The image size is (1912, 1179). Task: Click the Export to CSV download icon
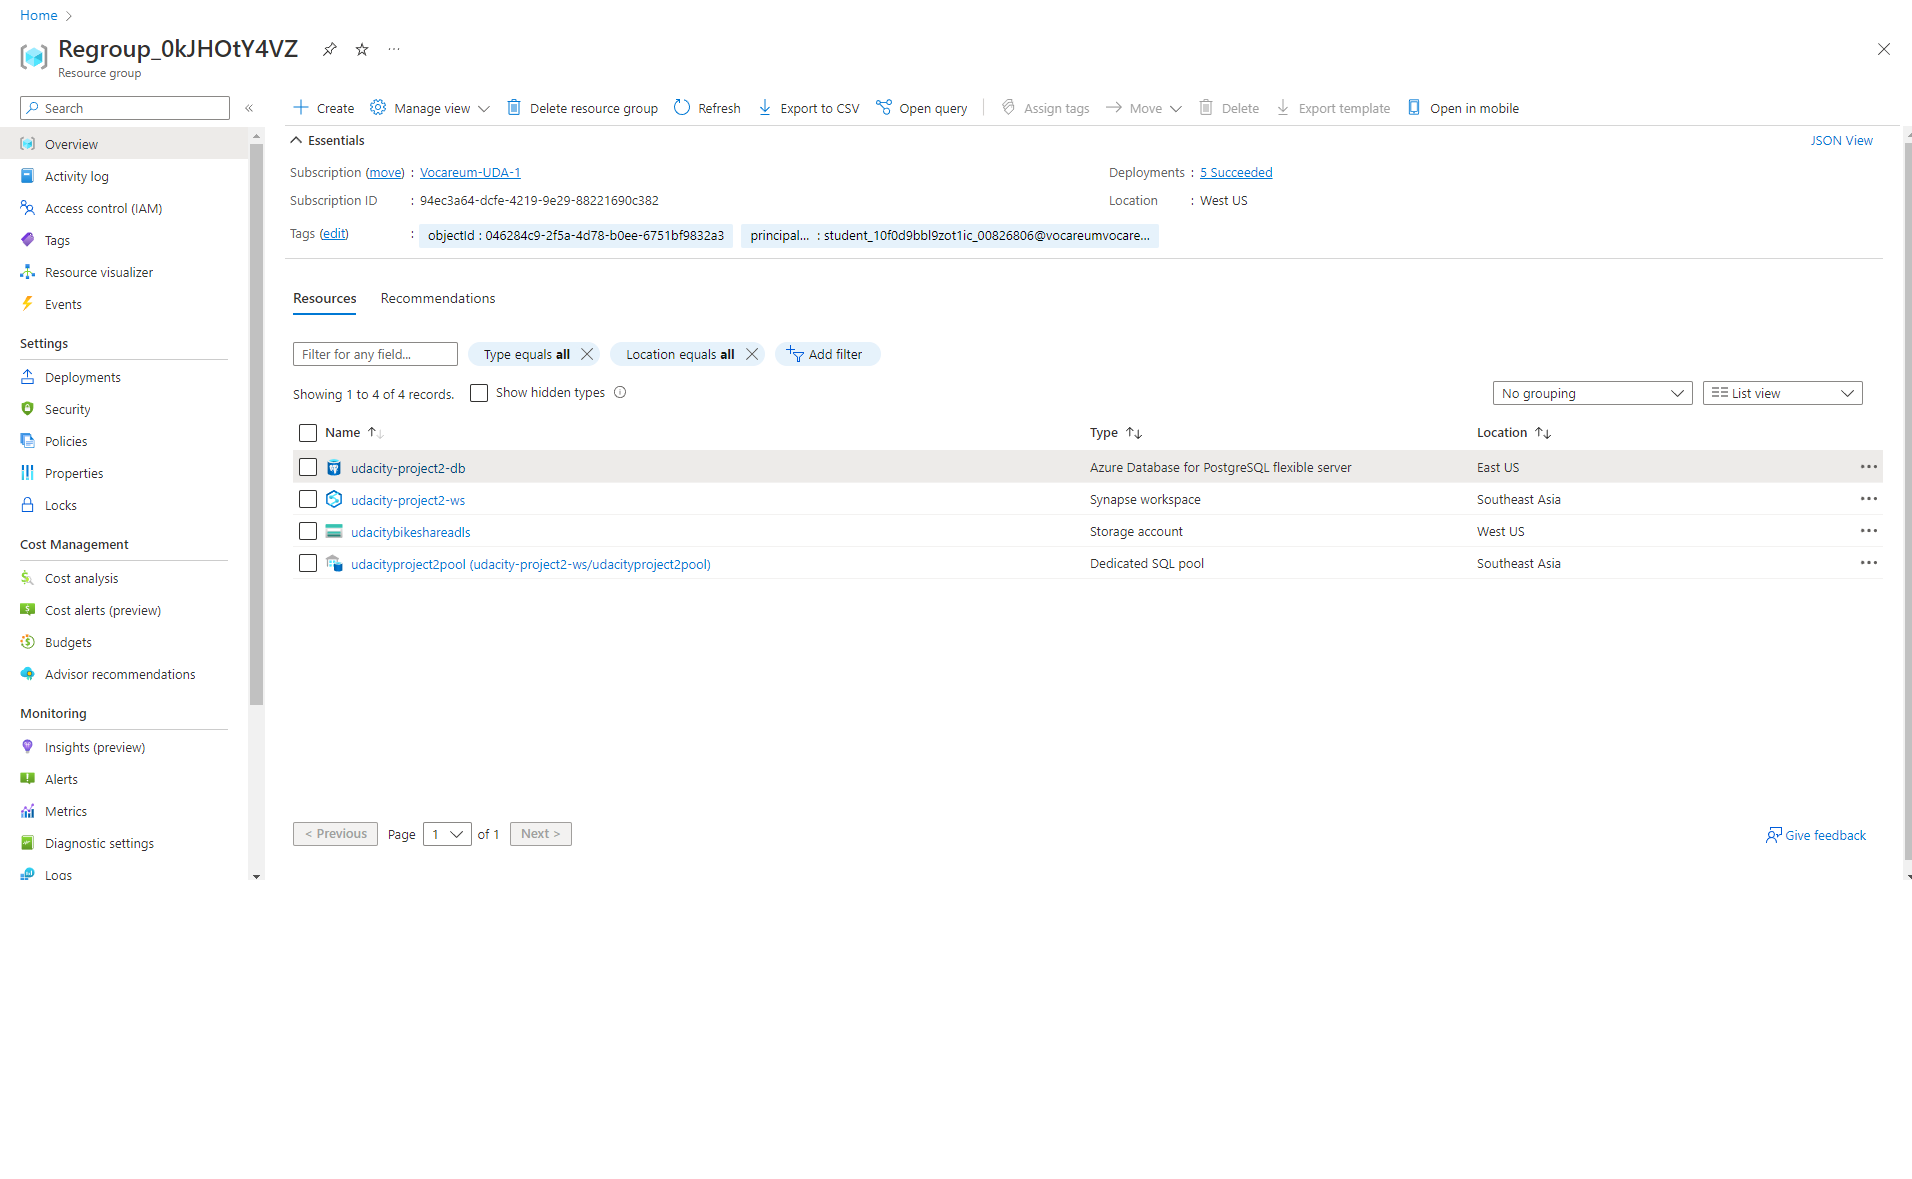(765, 107)
